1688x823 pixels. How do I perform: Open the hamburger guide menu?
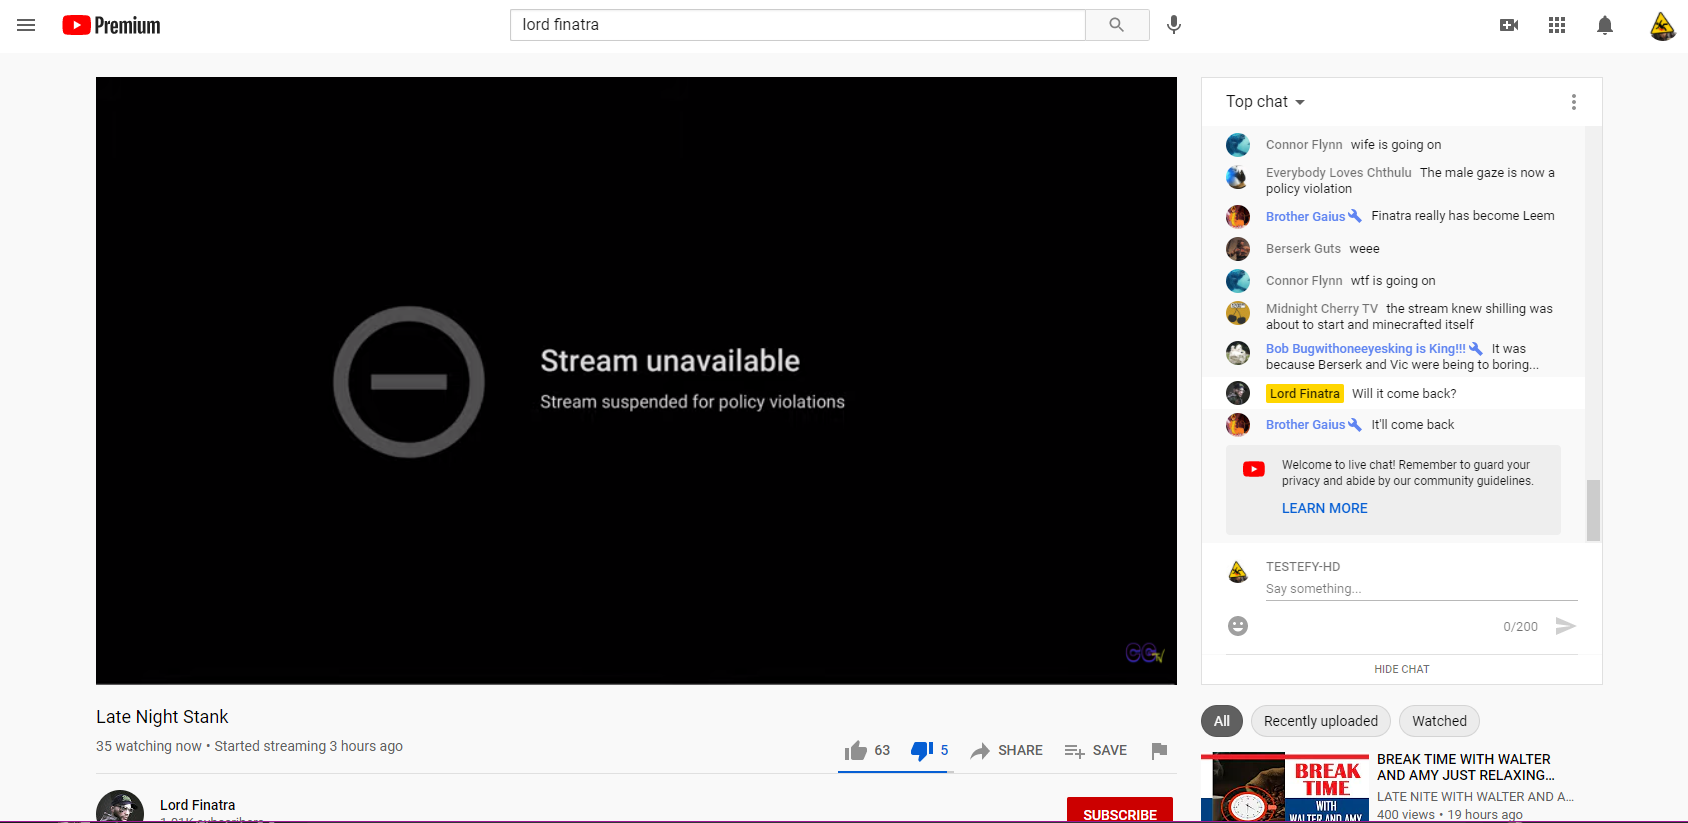point(26,25)
